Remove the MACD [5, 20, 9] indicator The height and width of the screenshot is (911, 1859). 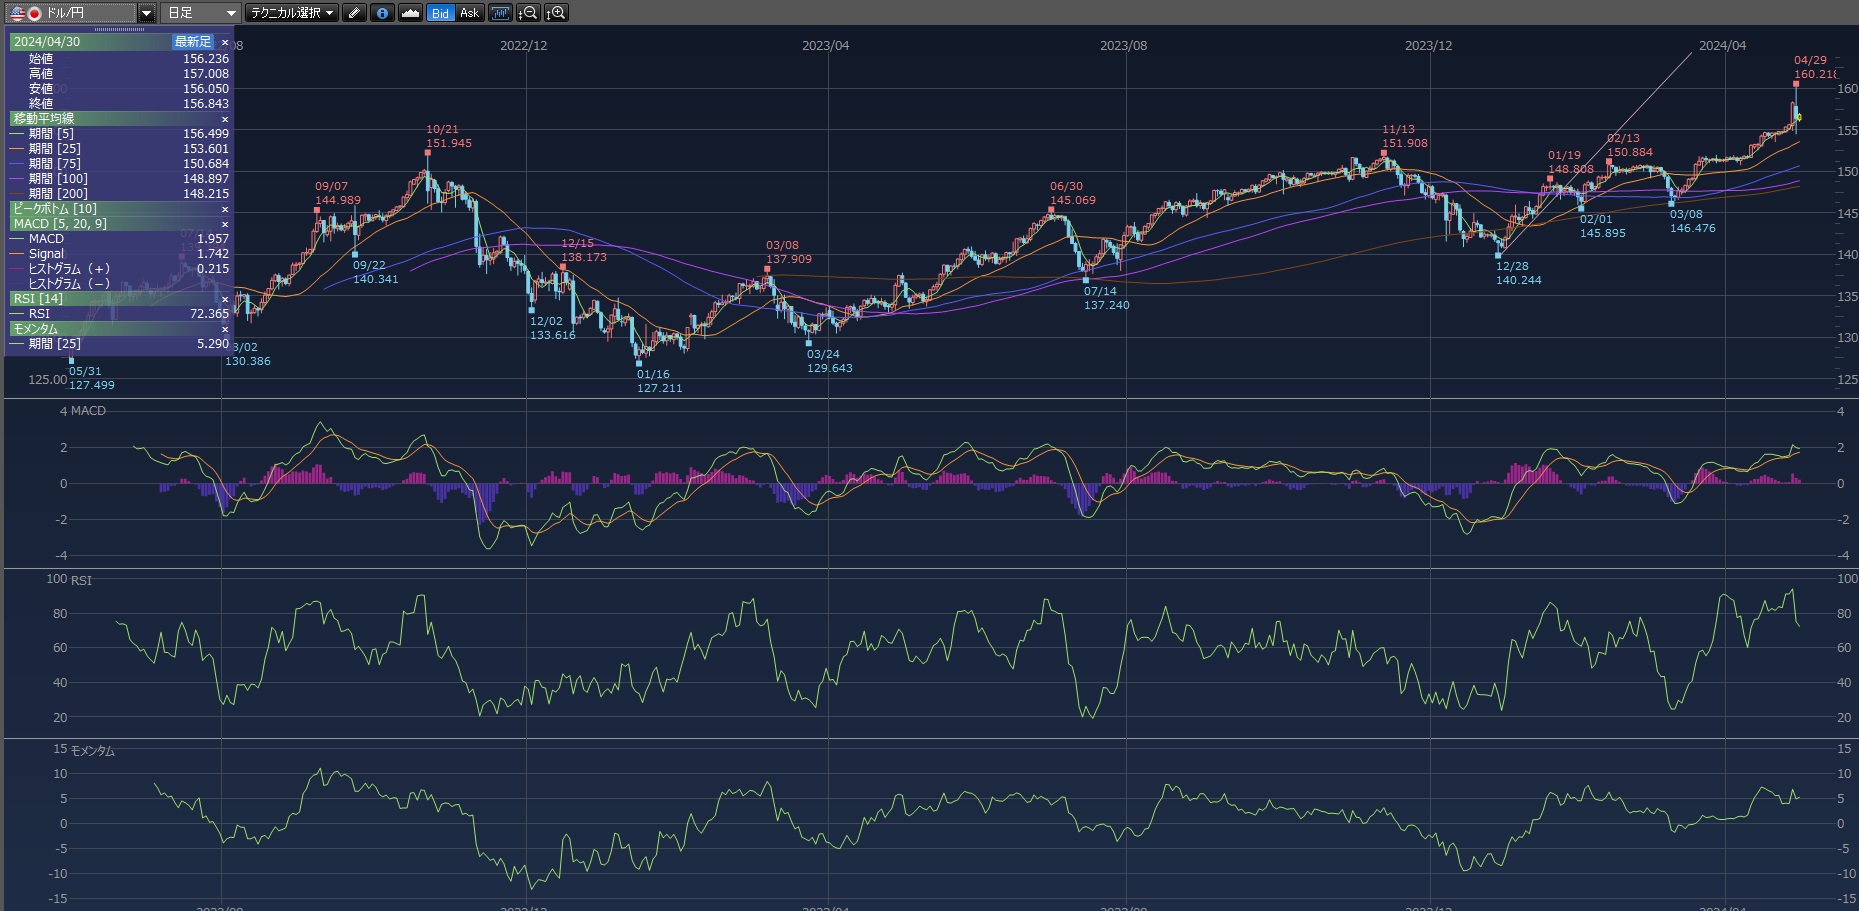(x=225, y=224)
